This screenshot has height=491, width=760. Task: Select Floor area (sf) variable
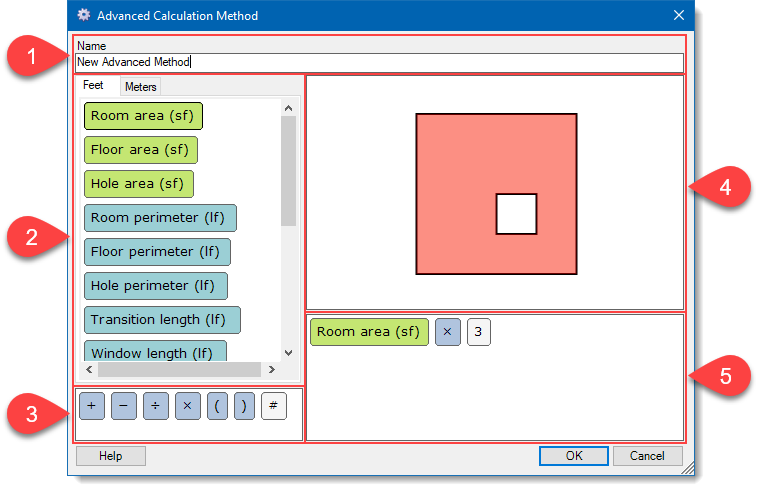(141, 150)
